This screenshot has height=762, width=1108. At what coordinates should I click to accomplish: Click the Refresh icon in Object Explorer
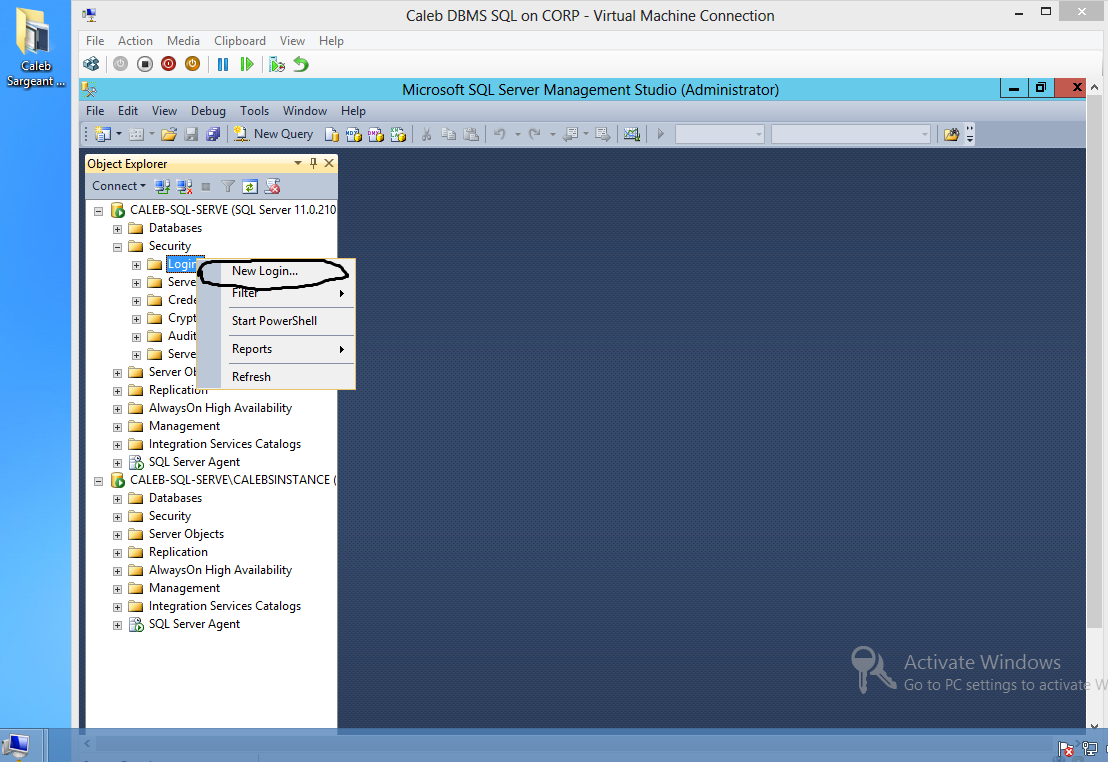click(x=249, y=187)
